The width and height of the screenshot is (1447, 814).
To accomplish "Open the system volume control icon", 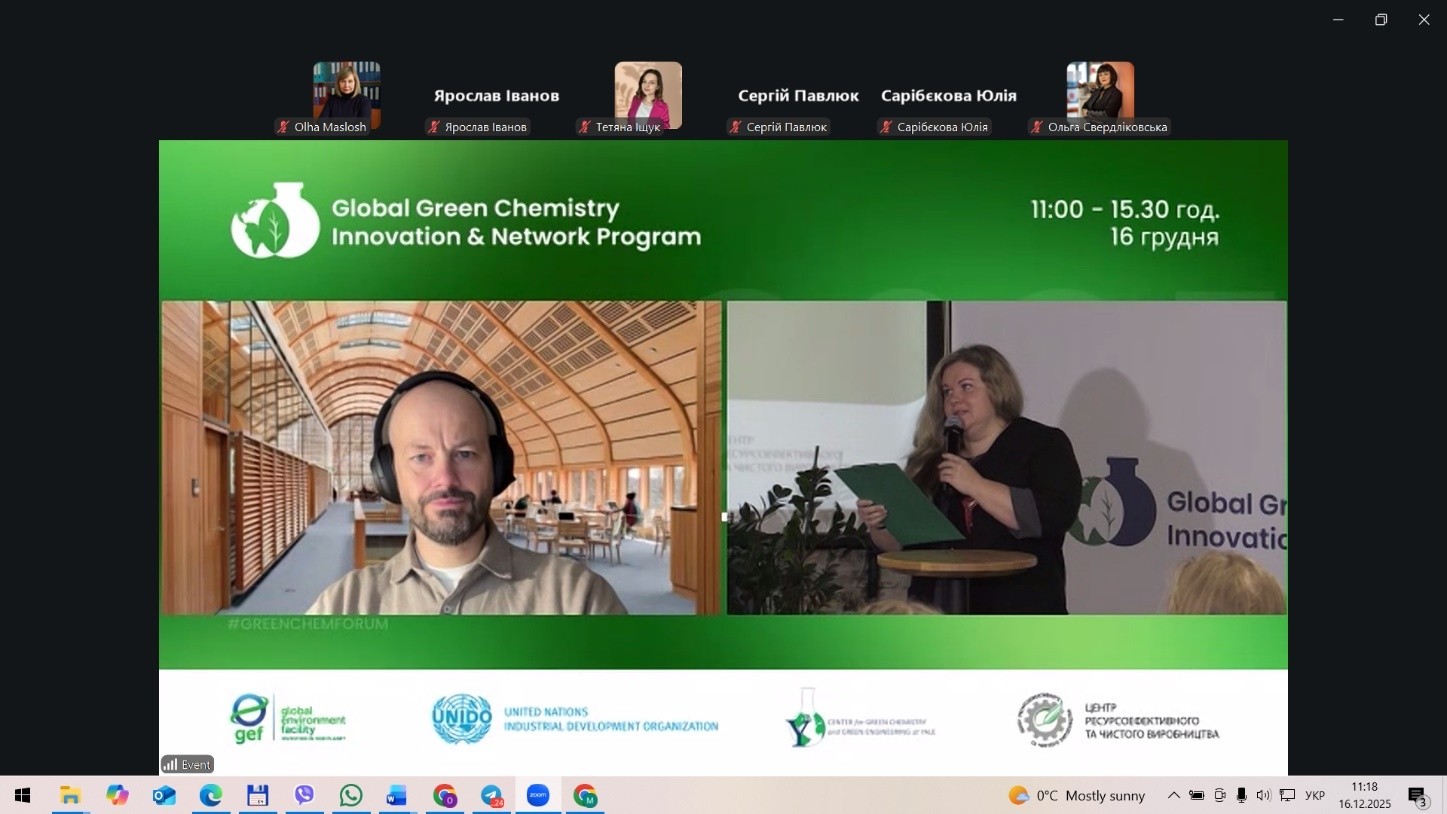I will point(1263,795).
